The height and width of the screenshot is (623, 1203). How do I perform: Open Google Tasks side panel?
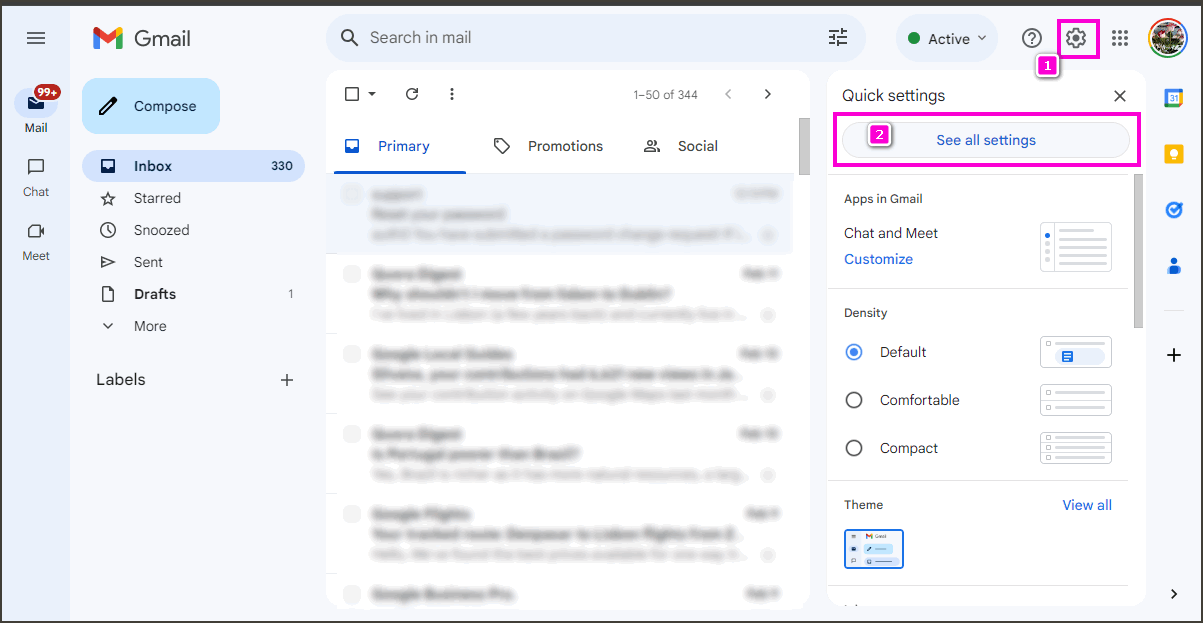pyautogui.click(x=1174, y=209)
